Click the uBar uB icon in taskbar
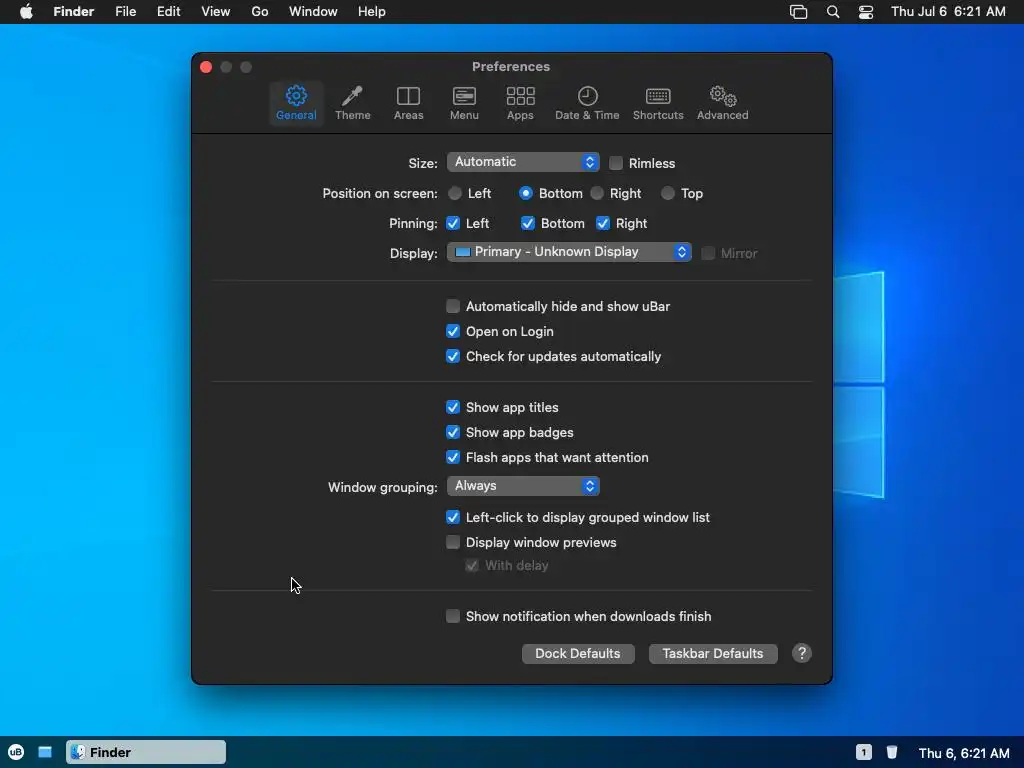This screenshot has width=1024, height=768. pos(16,752)
